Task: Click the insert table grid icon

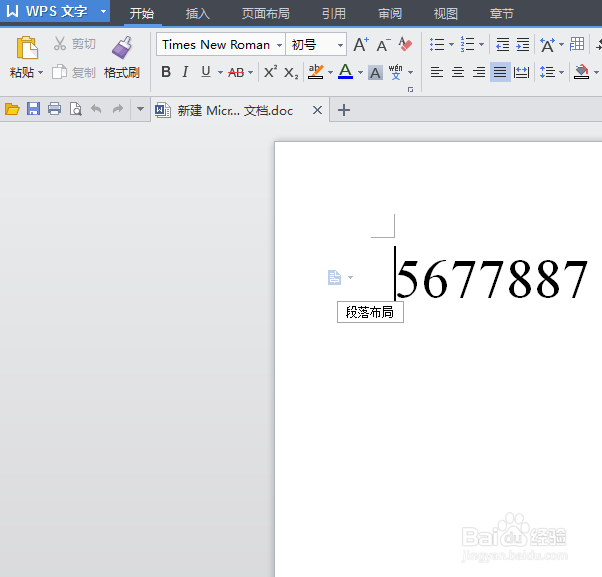Action: pos(577,45)
